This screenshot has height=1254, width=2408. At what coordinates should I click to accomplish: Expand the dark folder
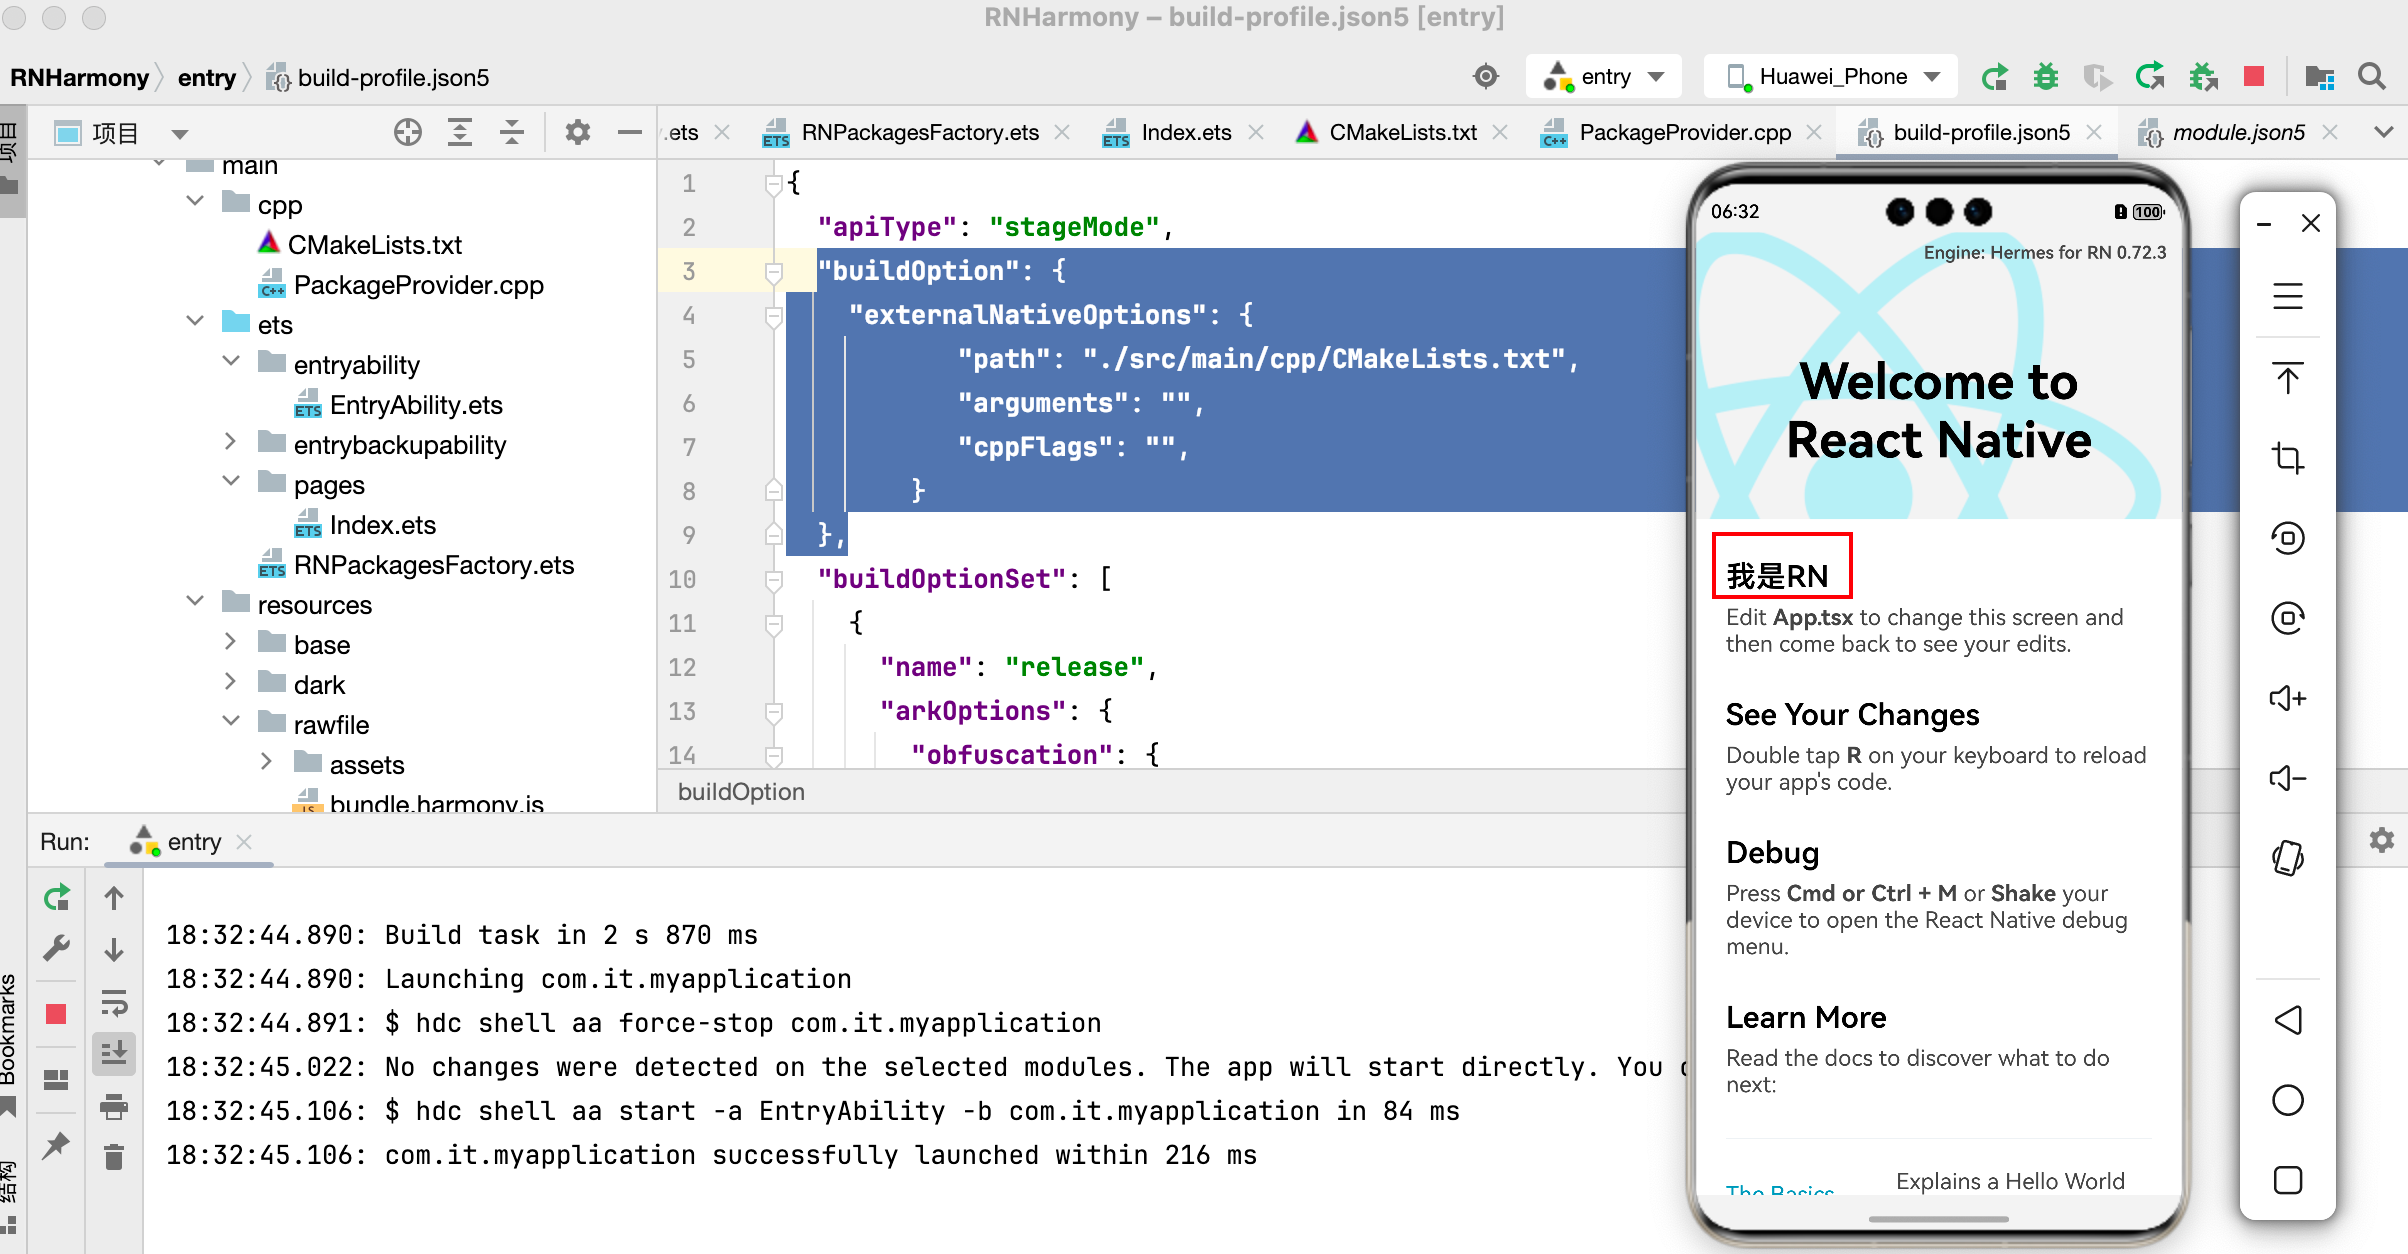pyautogui.click(x=231, y=682)
